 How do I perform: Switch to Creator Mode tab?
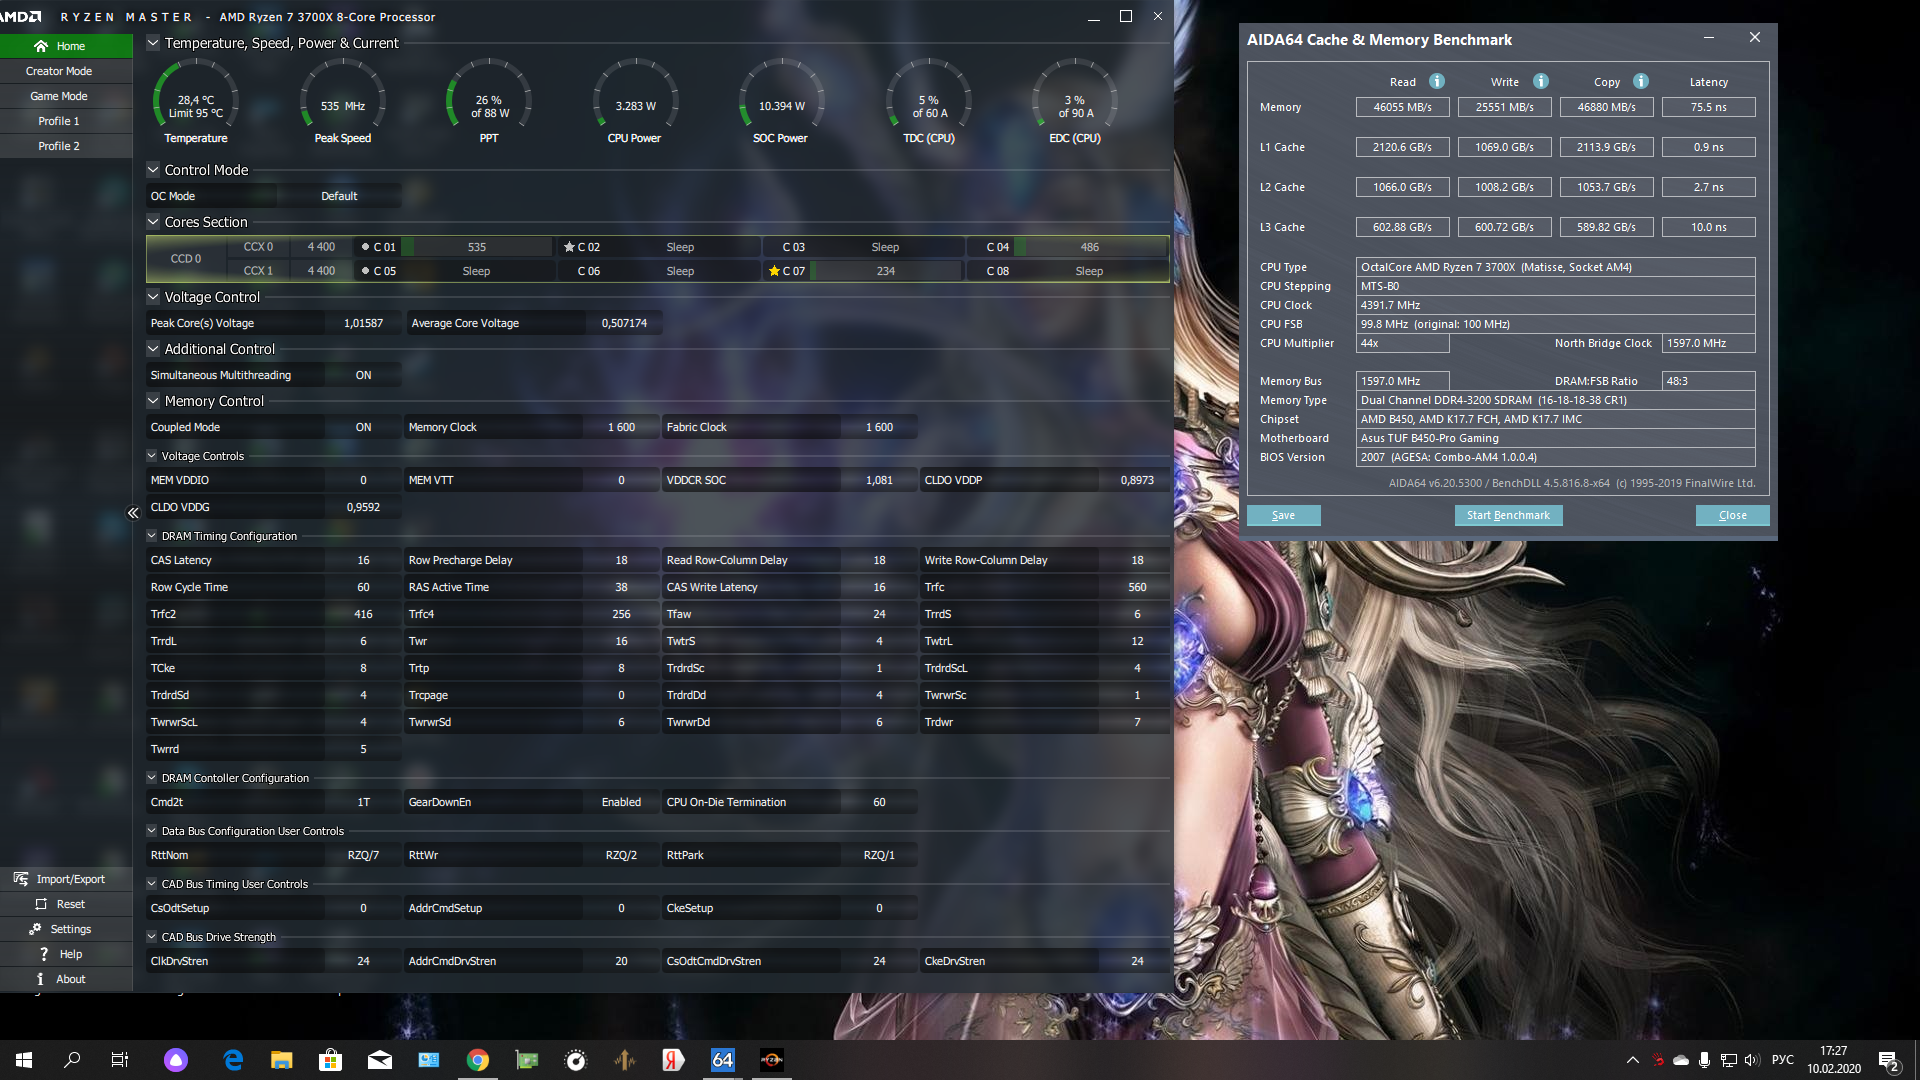click(59, 71)
